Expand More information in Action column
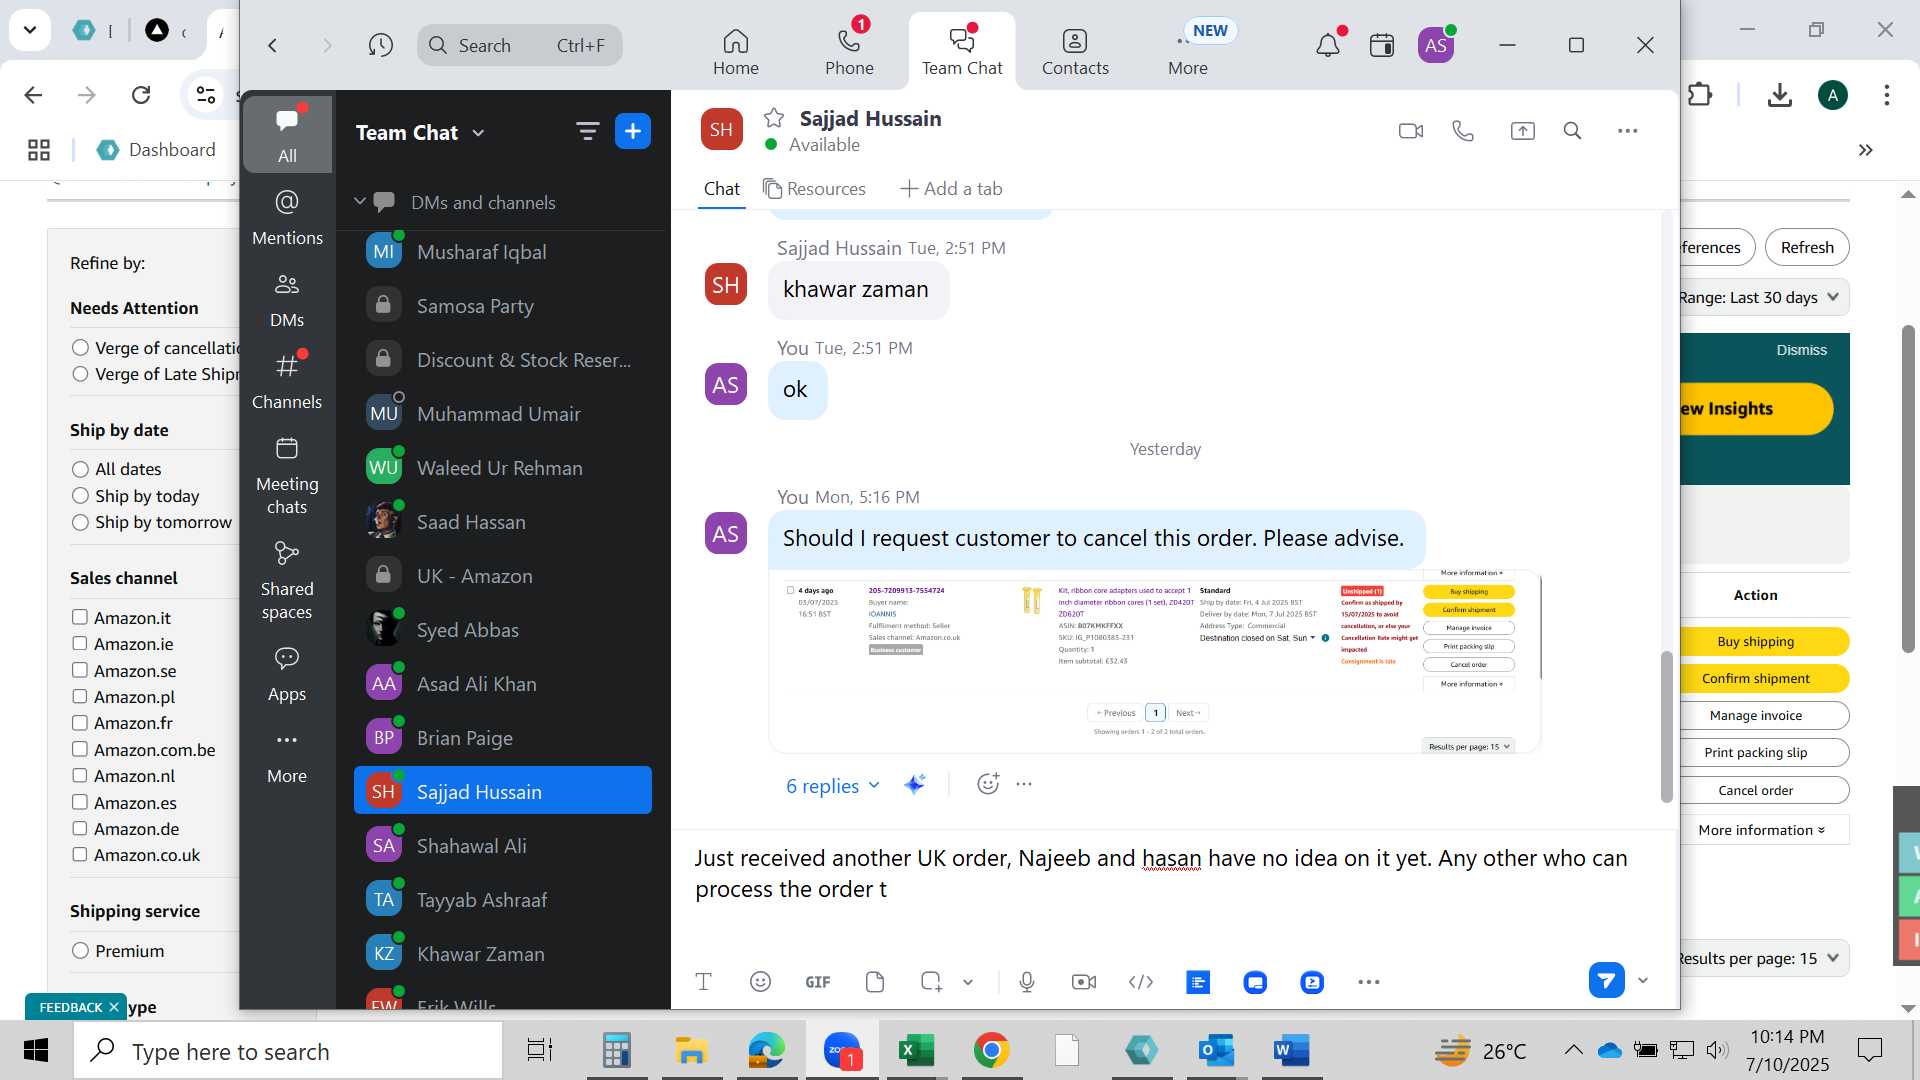The height and width of the screenshot is (1080, 1920). pyautogui.click(x=1761, y=830)
